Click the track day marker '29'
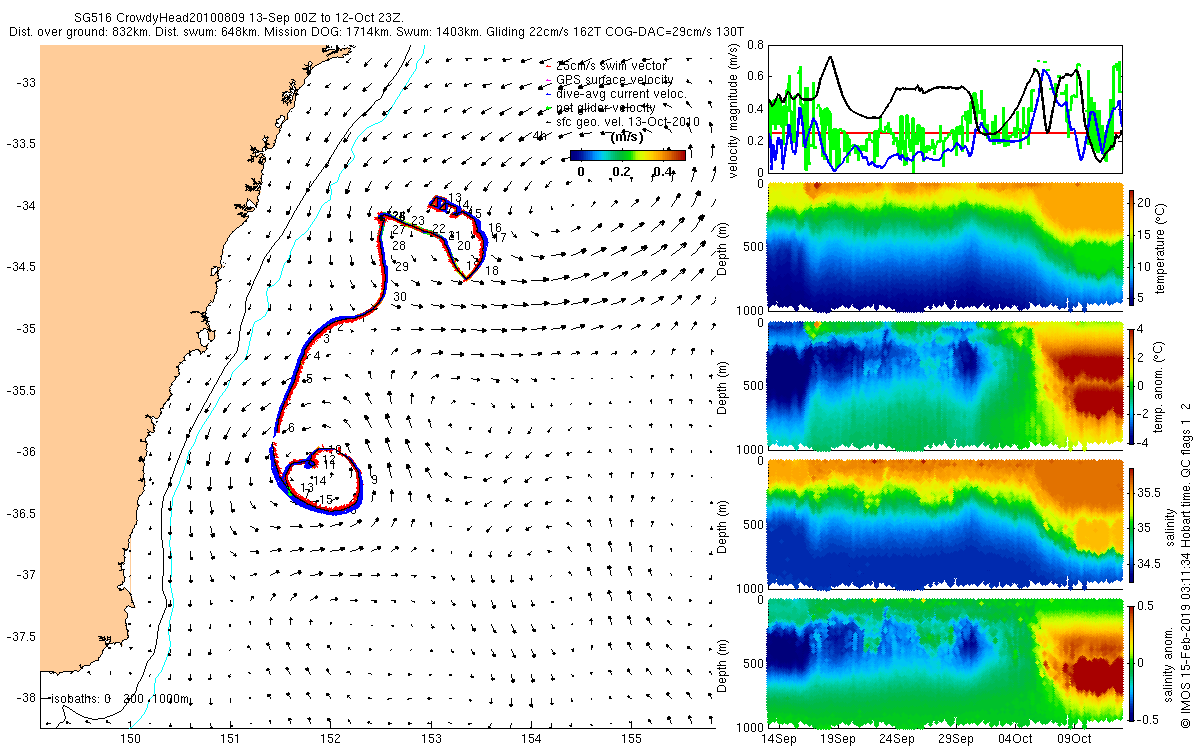 pyautogui.click(x=402, y=268)
